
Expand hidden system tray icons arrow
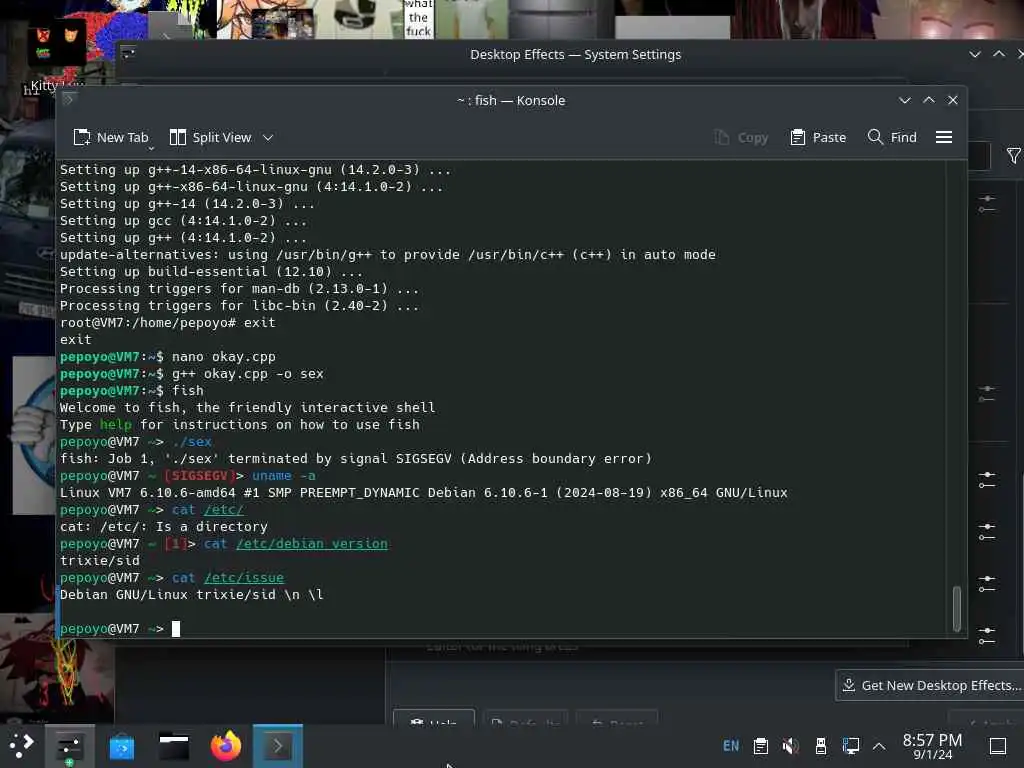pyautogui.click(x=879, y=746)
